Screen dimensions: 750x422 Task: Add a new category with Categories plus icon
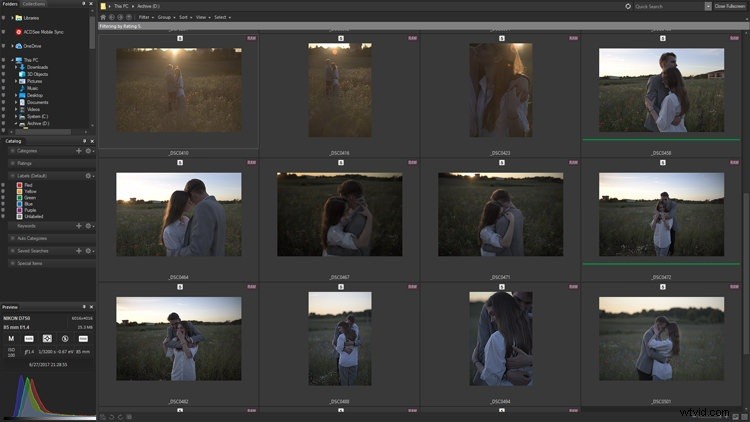click(x=79, y=151)
